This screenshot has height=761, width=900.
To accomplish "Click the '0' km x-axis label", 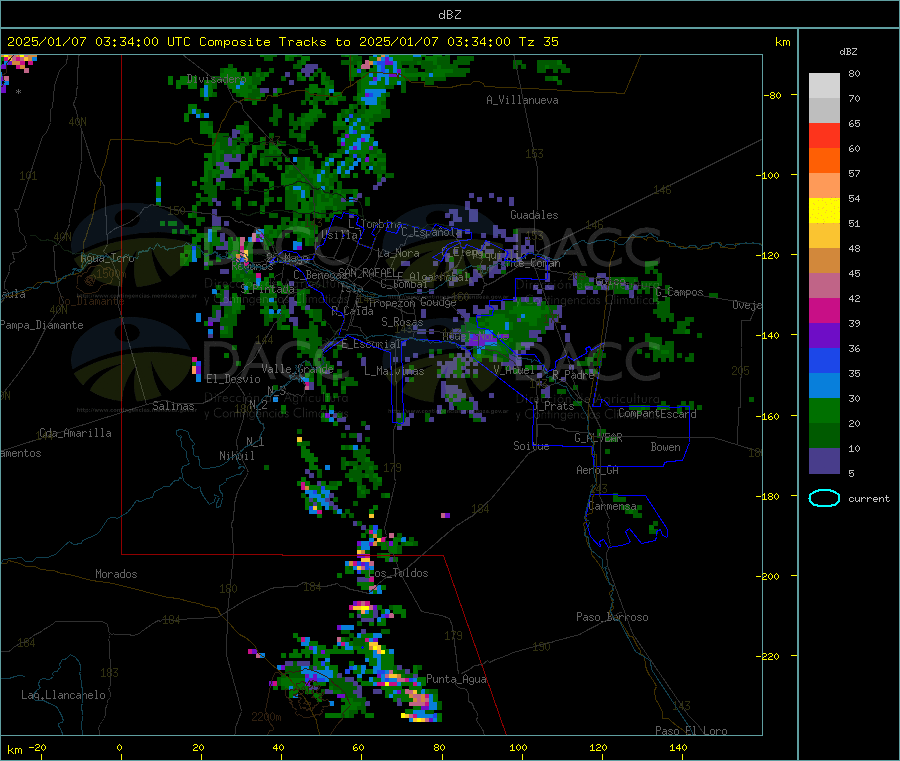I will [119, 747].
